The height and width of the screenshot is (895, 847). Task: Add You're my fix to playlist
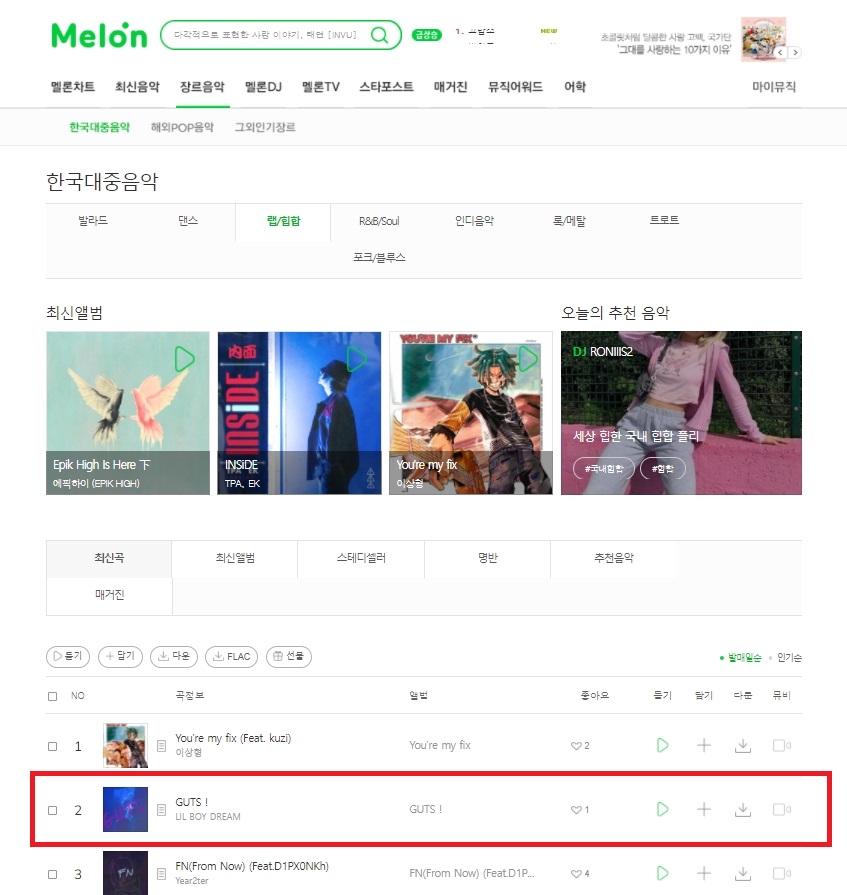point(704,745)
